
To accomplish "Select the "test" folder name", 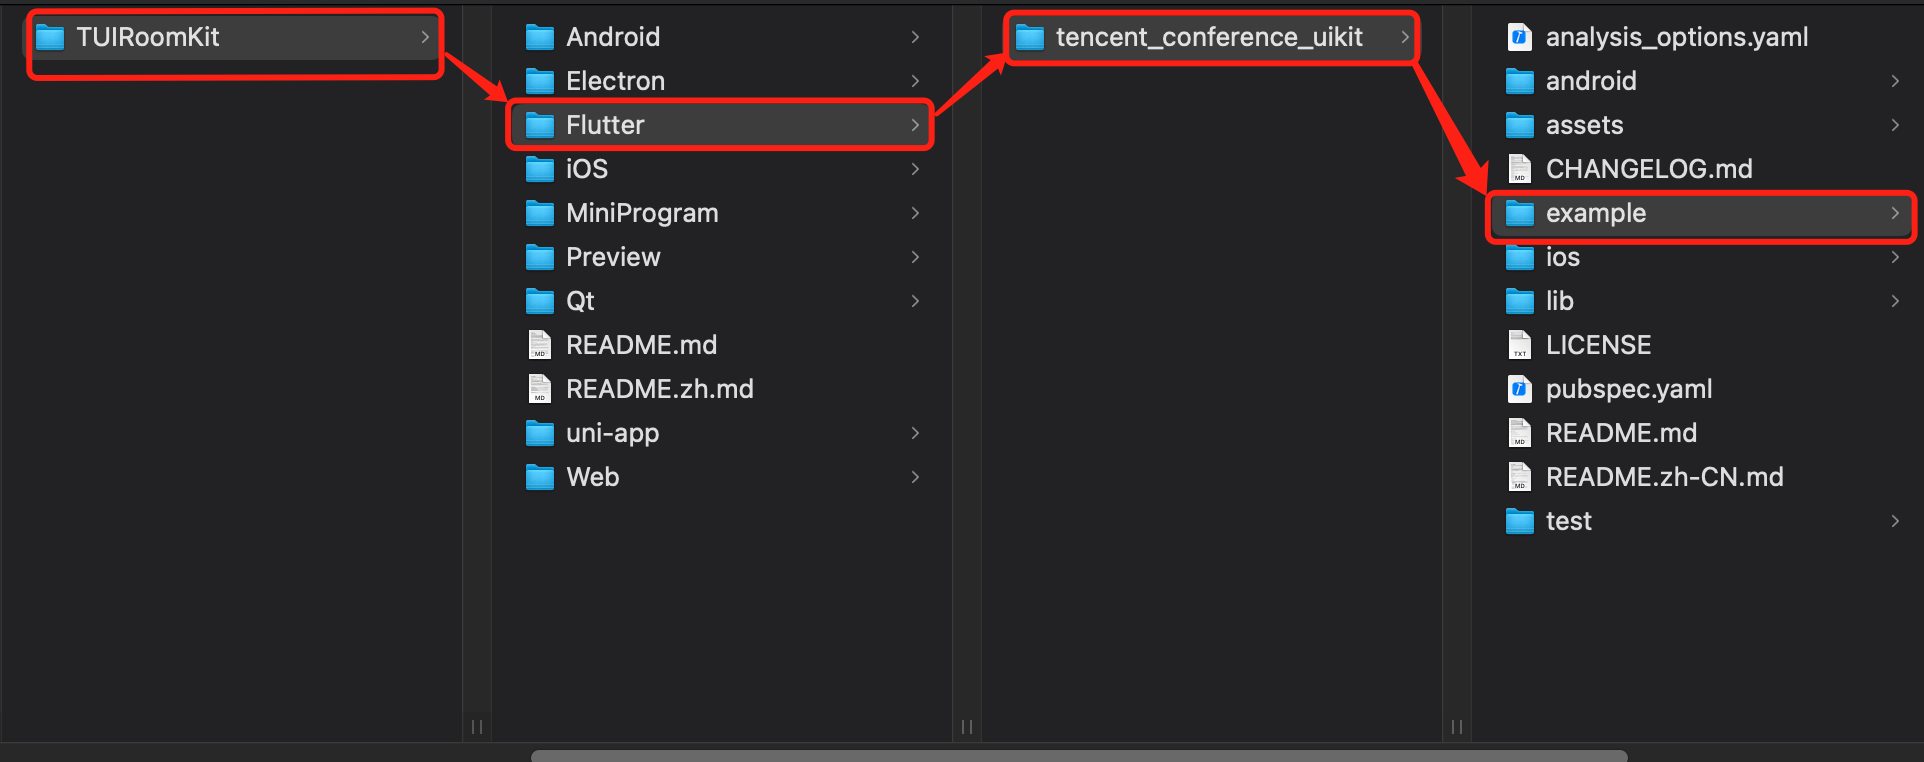I will (x=1569, y=521).
